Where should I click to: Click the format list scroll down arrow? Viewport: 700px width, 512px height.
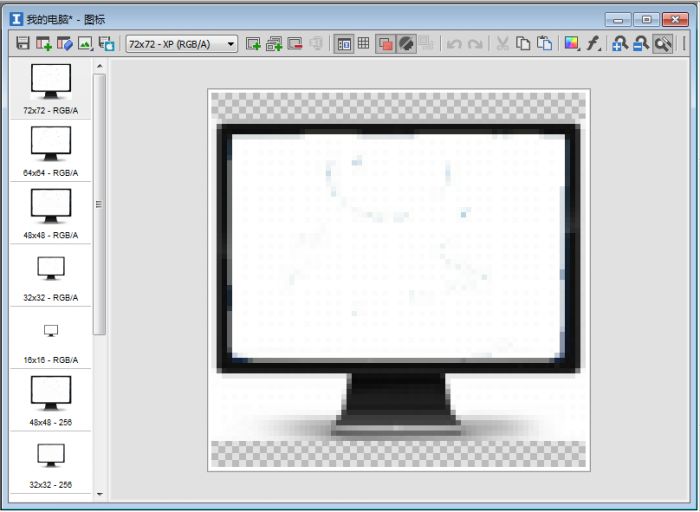pos(100,494)
